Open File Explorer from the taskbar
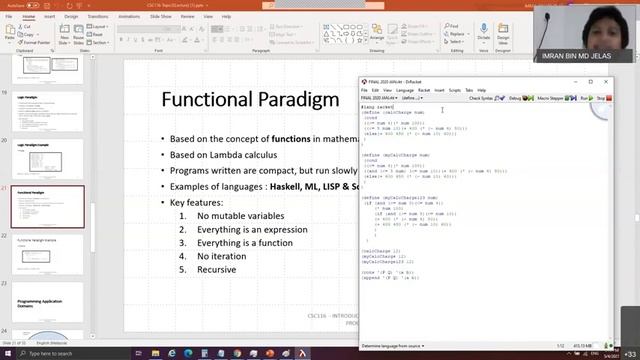The image size is (640, 360). click(156, 353)
